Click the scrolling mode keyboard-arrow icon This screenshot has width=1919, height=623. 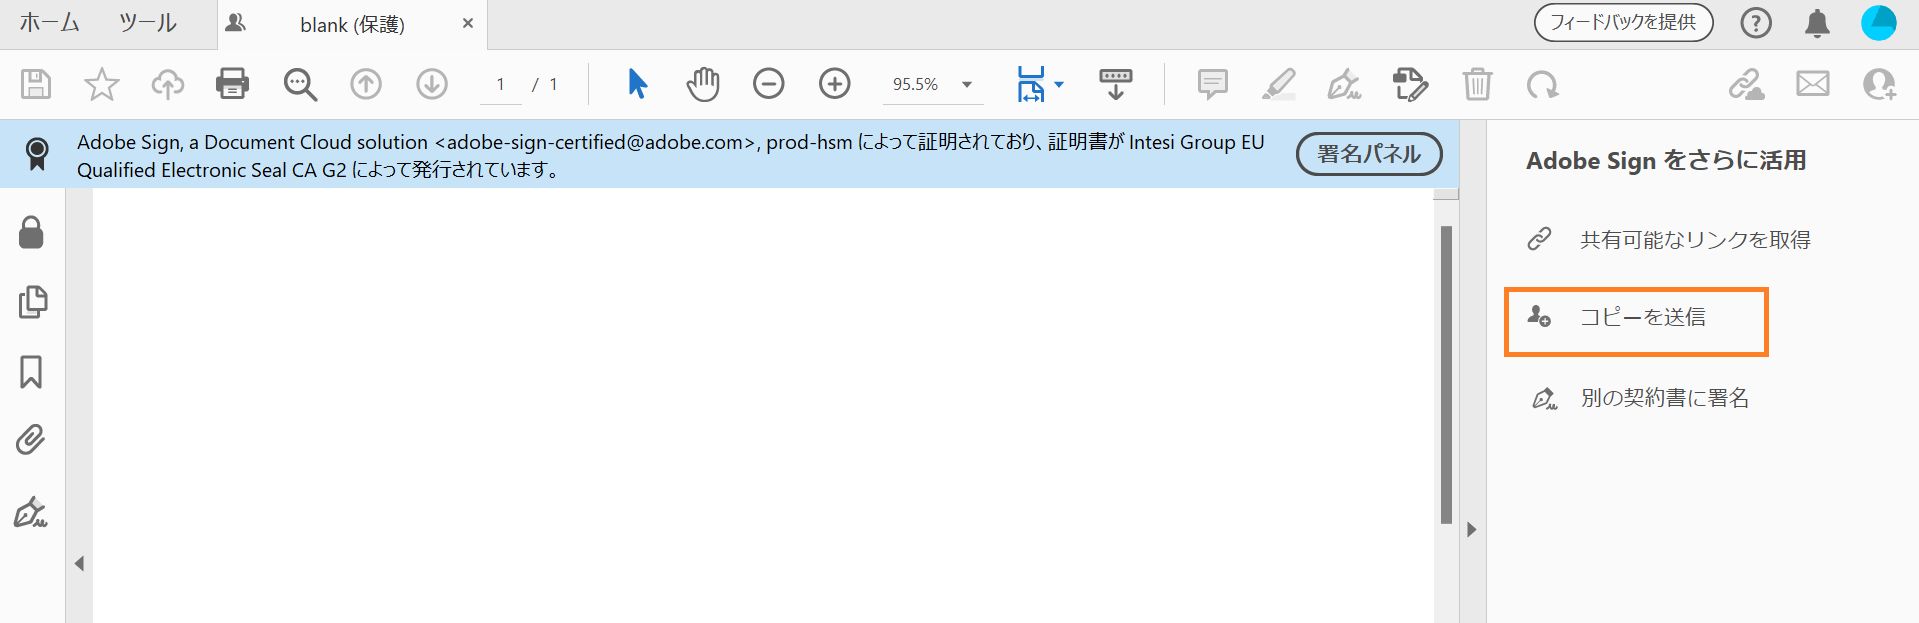(x=1115, y=84)
